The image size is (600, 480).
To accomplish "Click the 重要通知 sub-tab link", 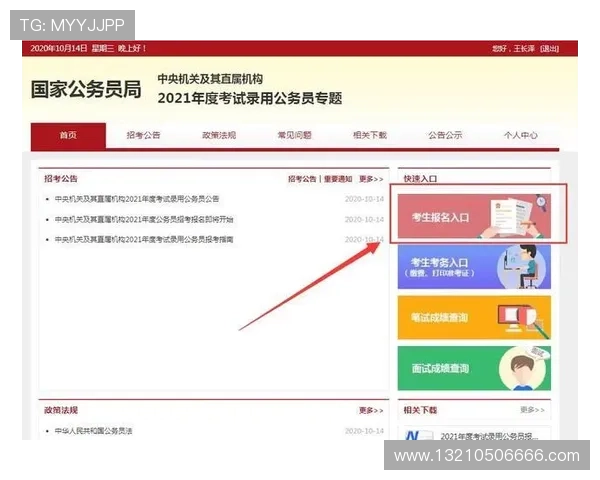I will coord(338,179).
